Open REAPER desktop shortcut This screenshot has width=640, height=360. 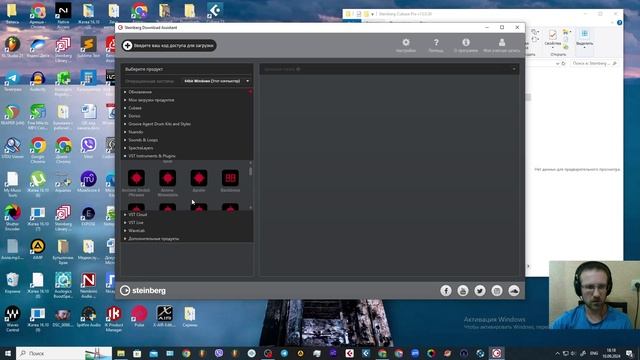click(x=13, y=114)
